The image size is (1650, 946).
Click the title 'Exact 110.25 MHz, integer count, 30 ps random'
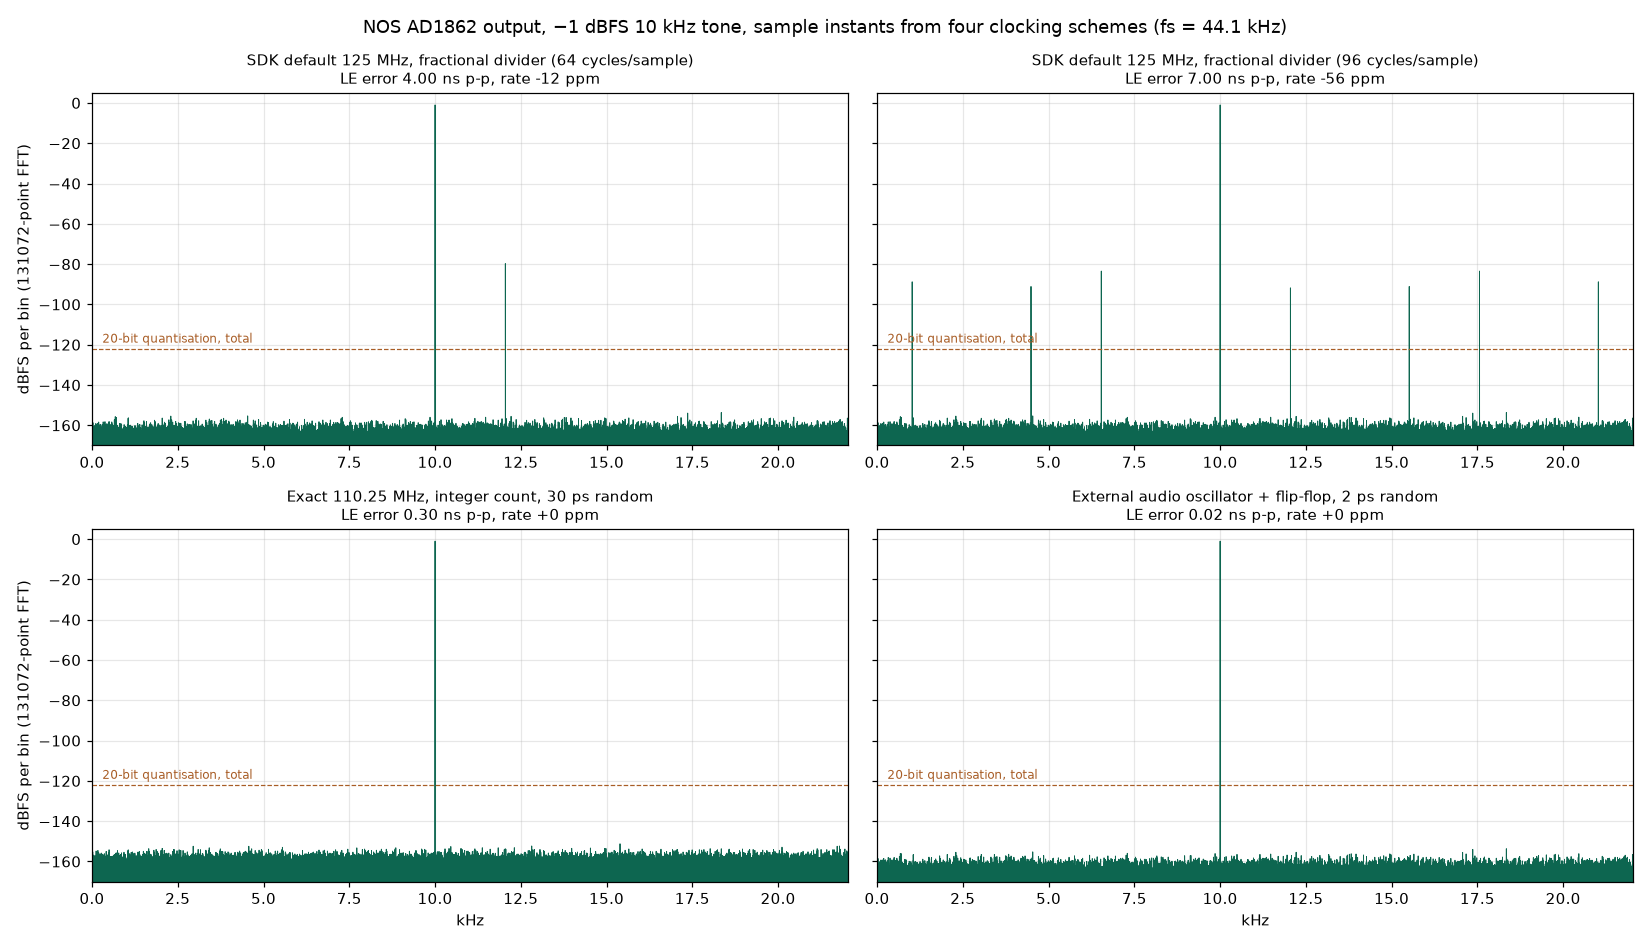470,497
